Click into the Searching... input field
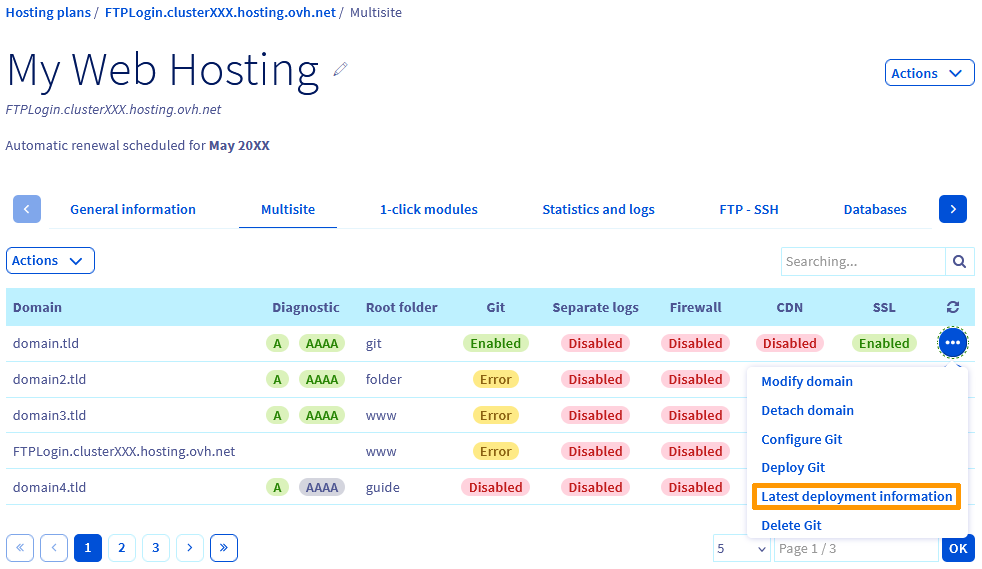 pos(862,262)
